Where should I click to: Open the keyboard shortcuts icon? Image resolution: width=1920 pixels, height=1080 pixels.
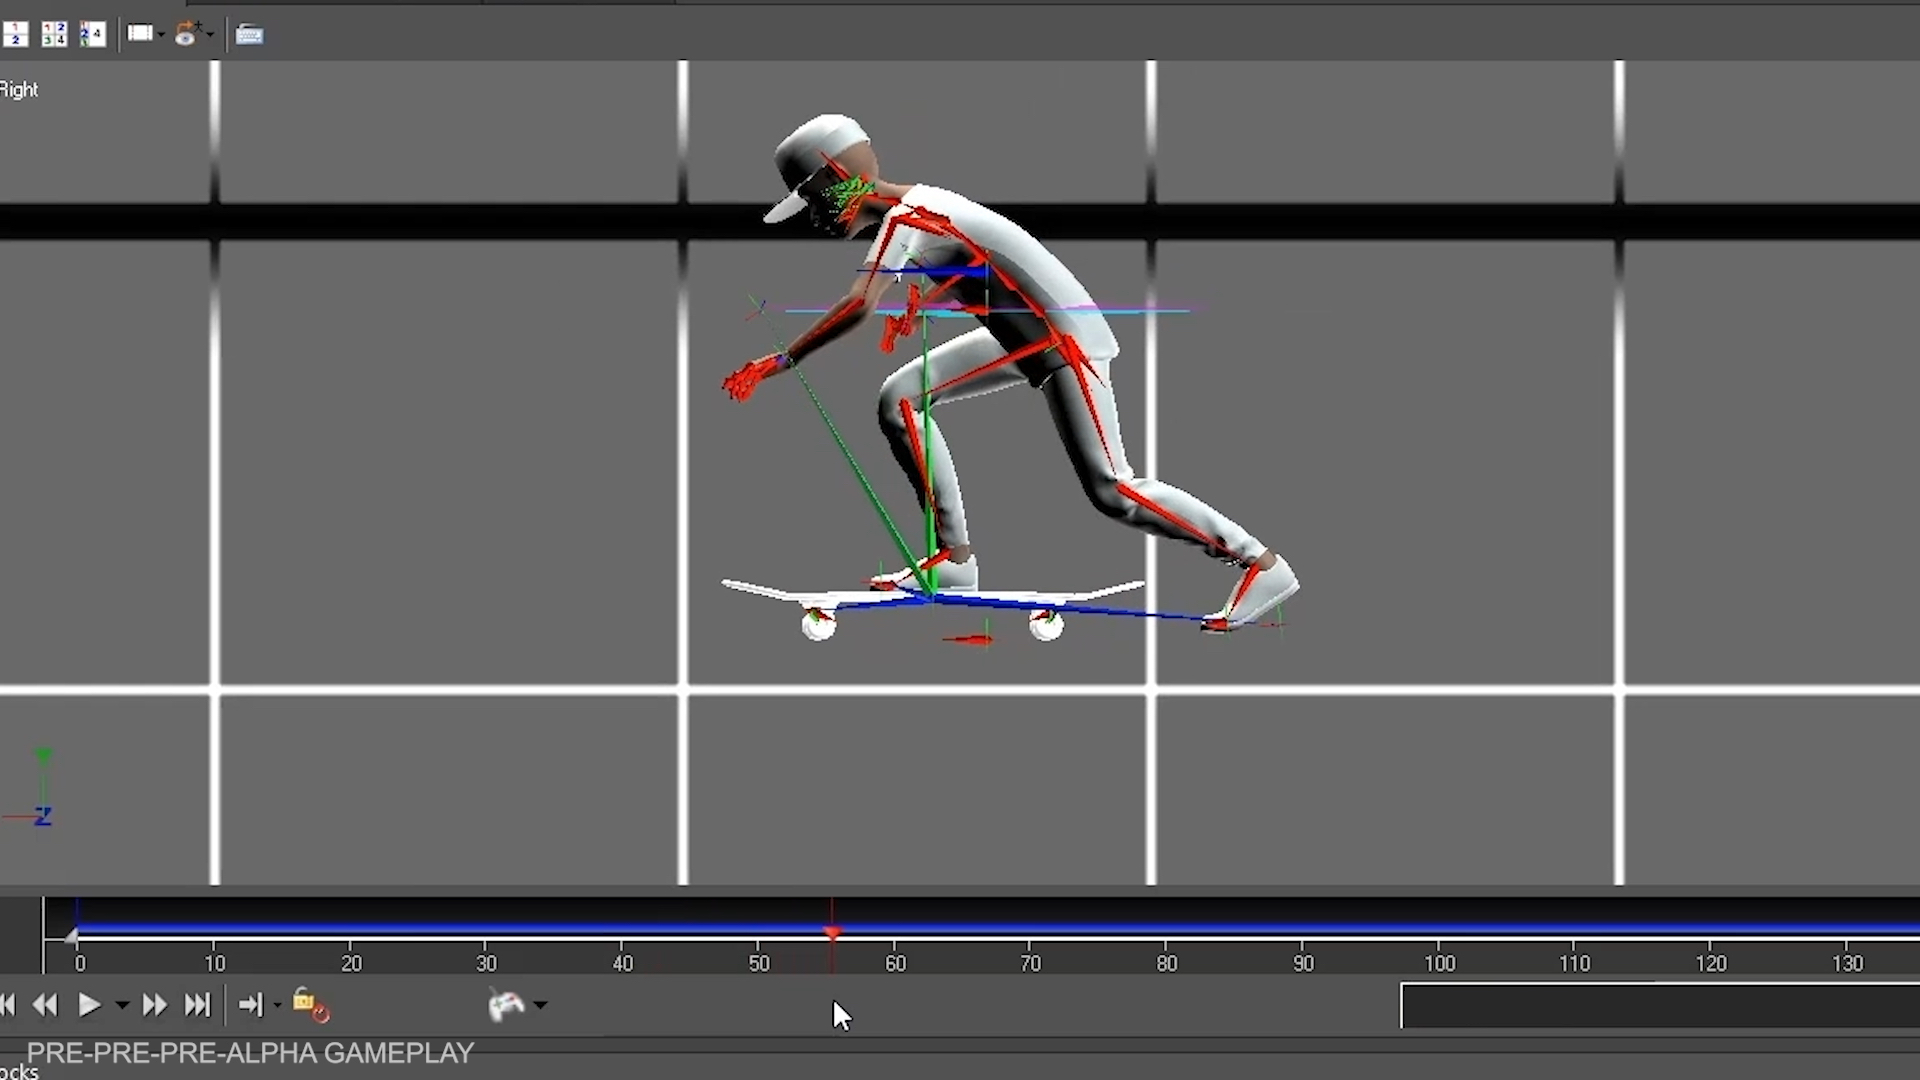(249, 36)
